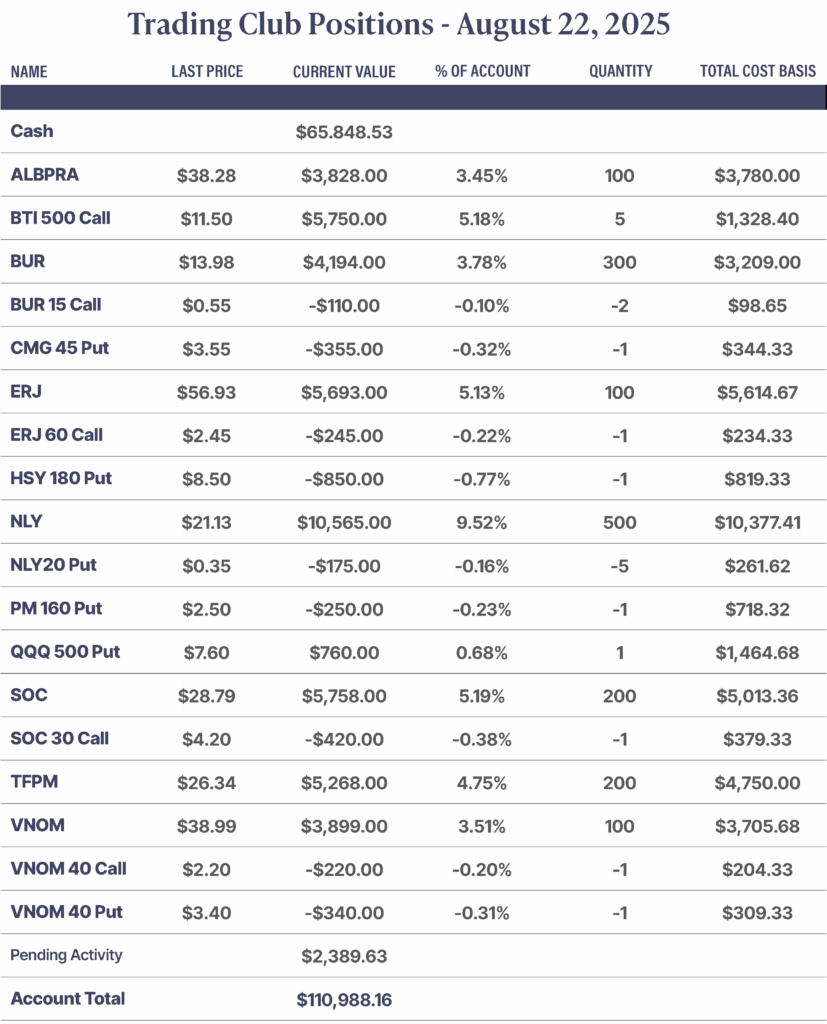Select the VNOM 40 Call name
Screen dimensions: 827x1024
[x=69, y=869]
